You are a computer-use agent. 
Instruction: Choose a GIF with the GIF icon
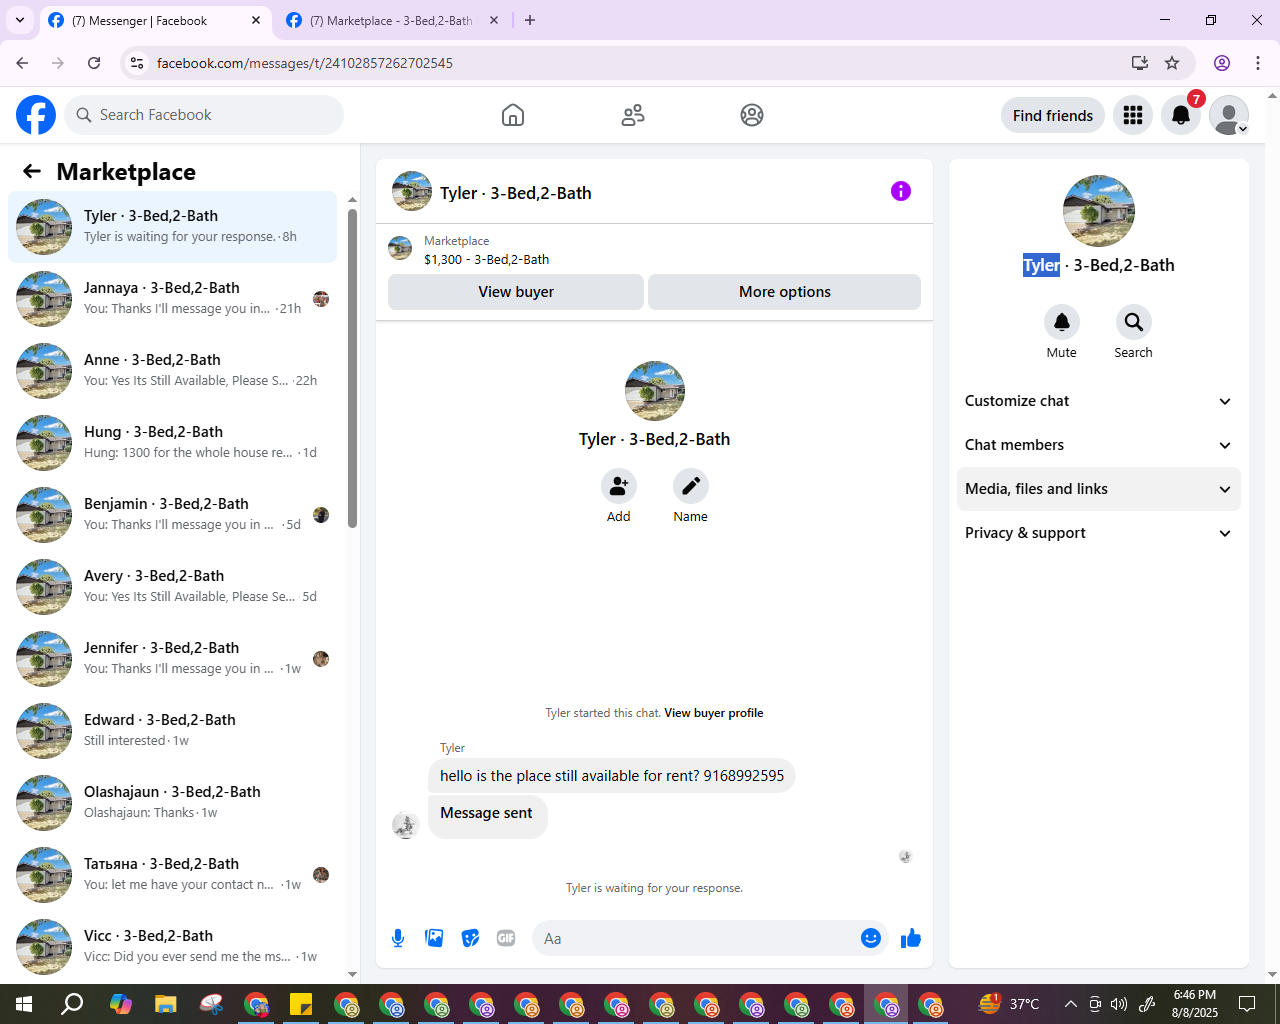[506, 938]
